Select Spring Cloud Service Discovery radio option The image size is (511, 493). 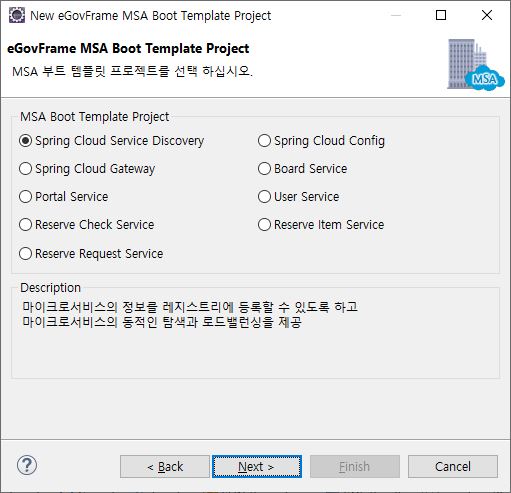point(112,141)
